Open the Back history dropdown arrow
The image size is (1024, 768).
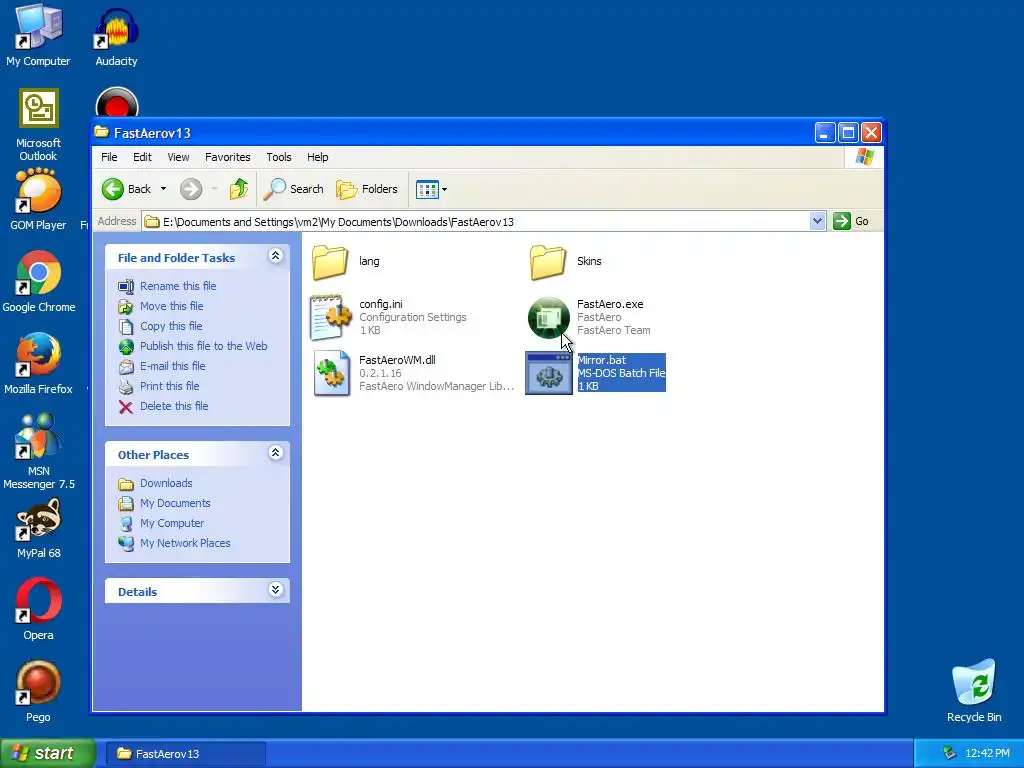click(163, 189)
